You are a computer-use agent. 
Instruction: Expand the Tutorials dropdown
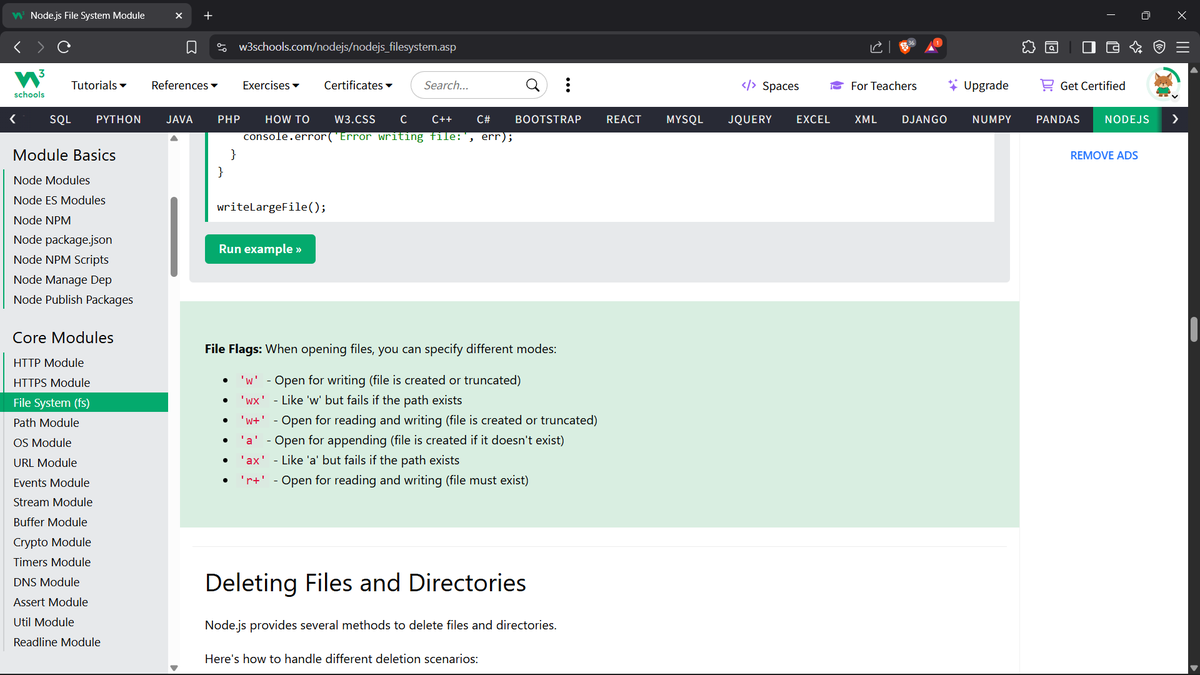[x=99, y=85]
